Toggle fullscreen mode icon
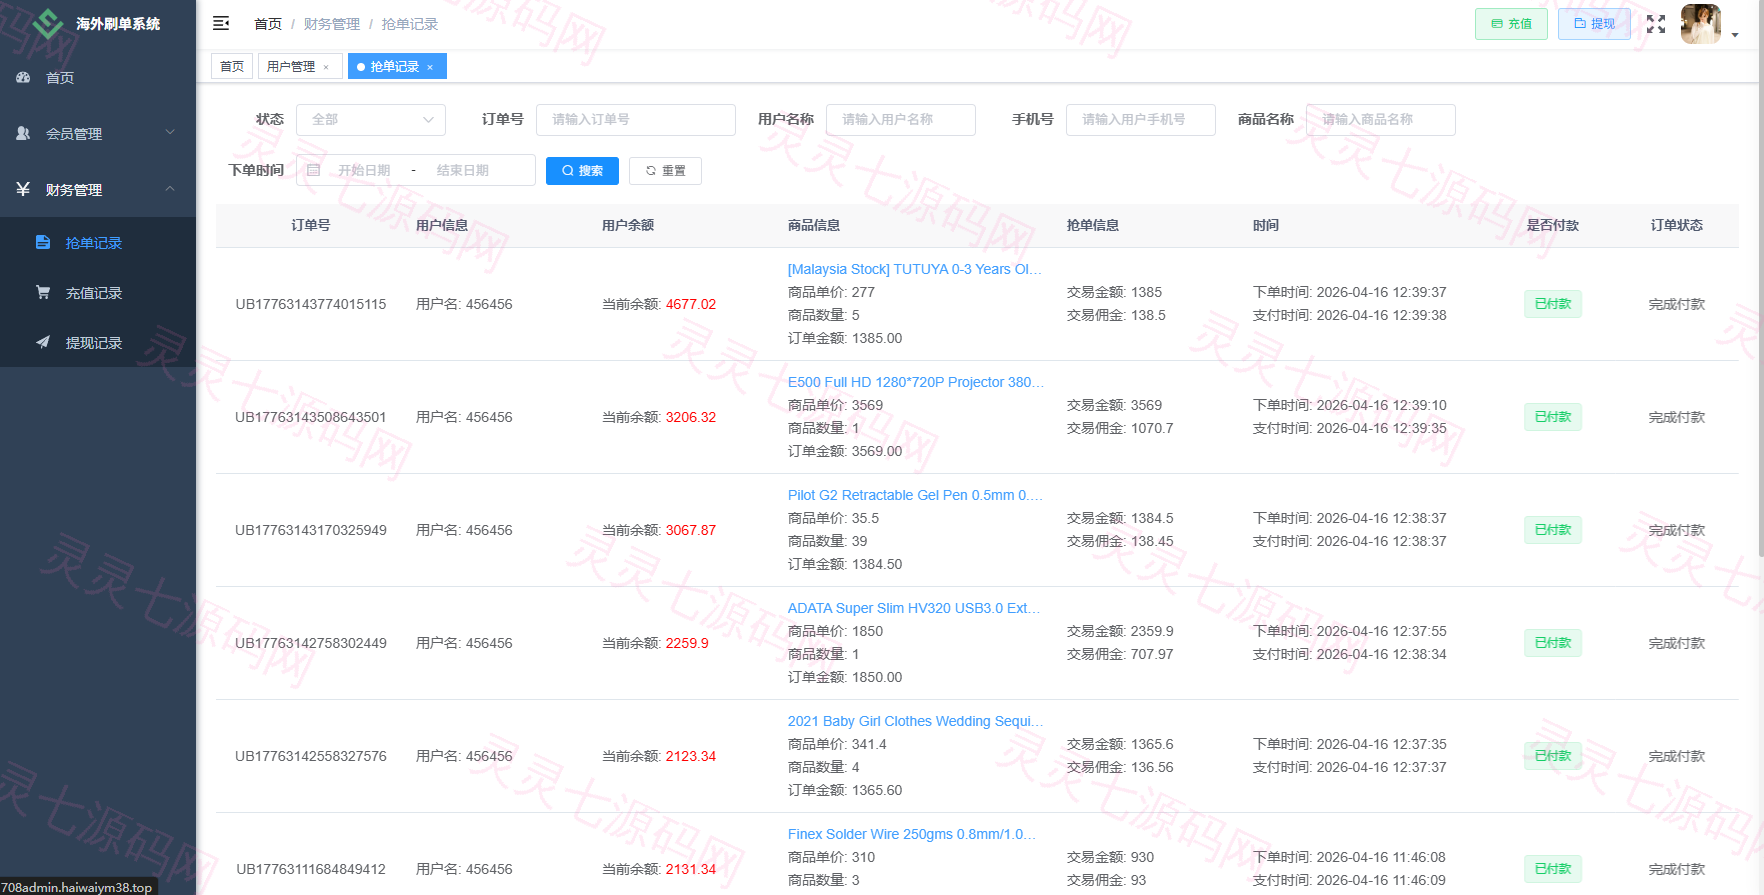Screen dimensions: 1764x895 click(x=1656, y=24)
